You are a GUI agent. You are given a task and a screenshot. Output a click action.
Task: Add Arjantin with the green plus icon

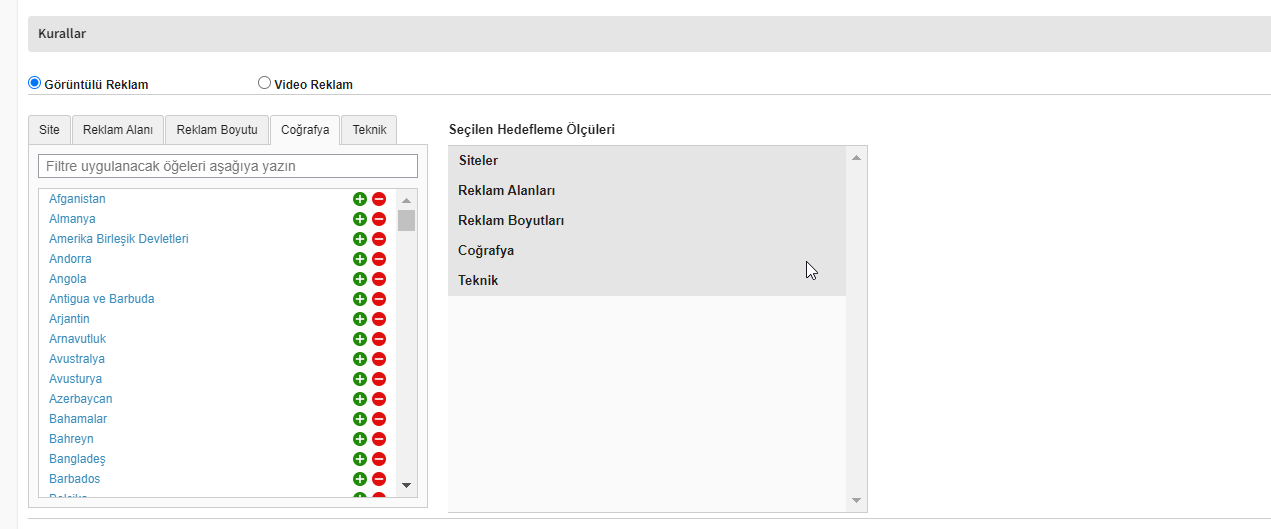(360, 319)
